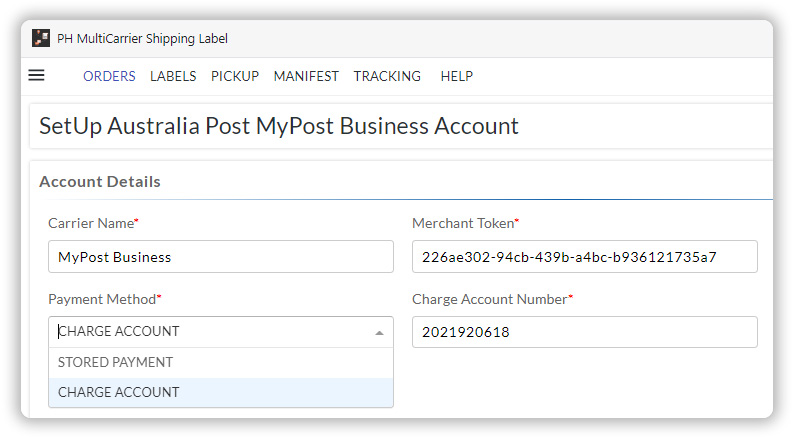
Task: Open the MANIFEST tab
Action: click(306, 76)
